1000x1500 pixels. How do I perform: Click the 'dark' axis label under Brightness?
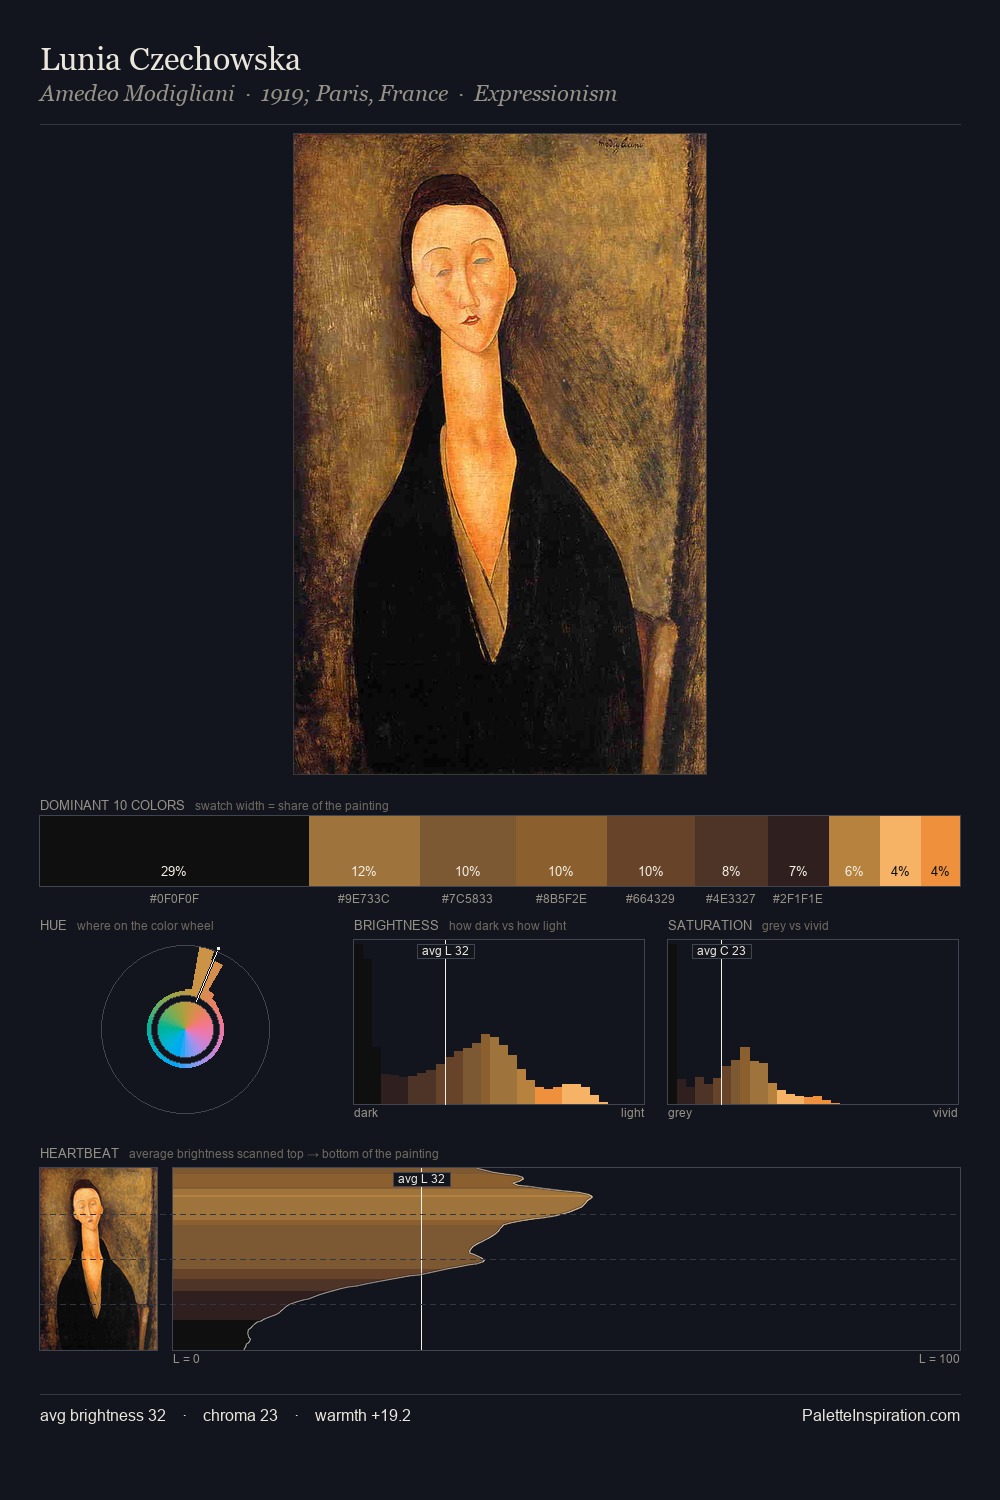tap(366, 1112)
